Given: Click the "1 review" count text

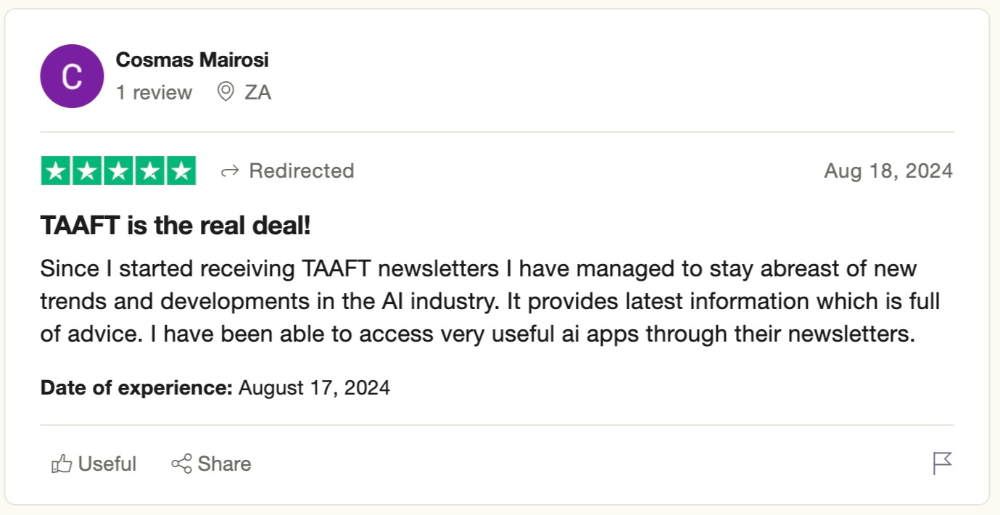Looking at the screenshot, I should (154, 93).
